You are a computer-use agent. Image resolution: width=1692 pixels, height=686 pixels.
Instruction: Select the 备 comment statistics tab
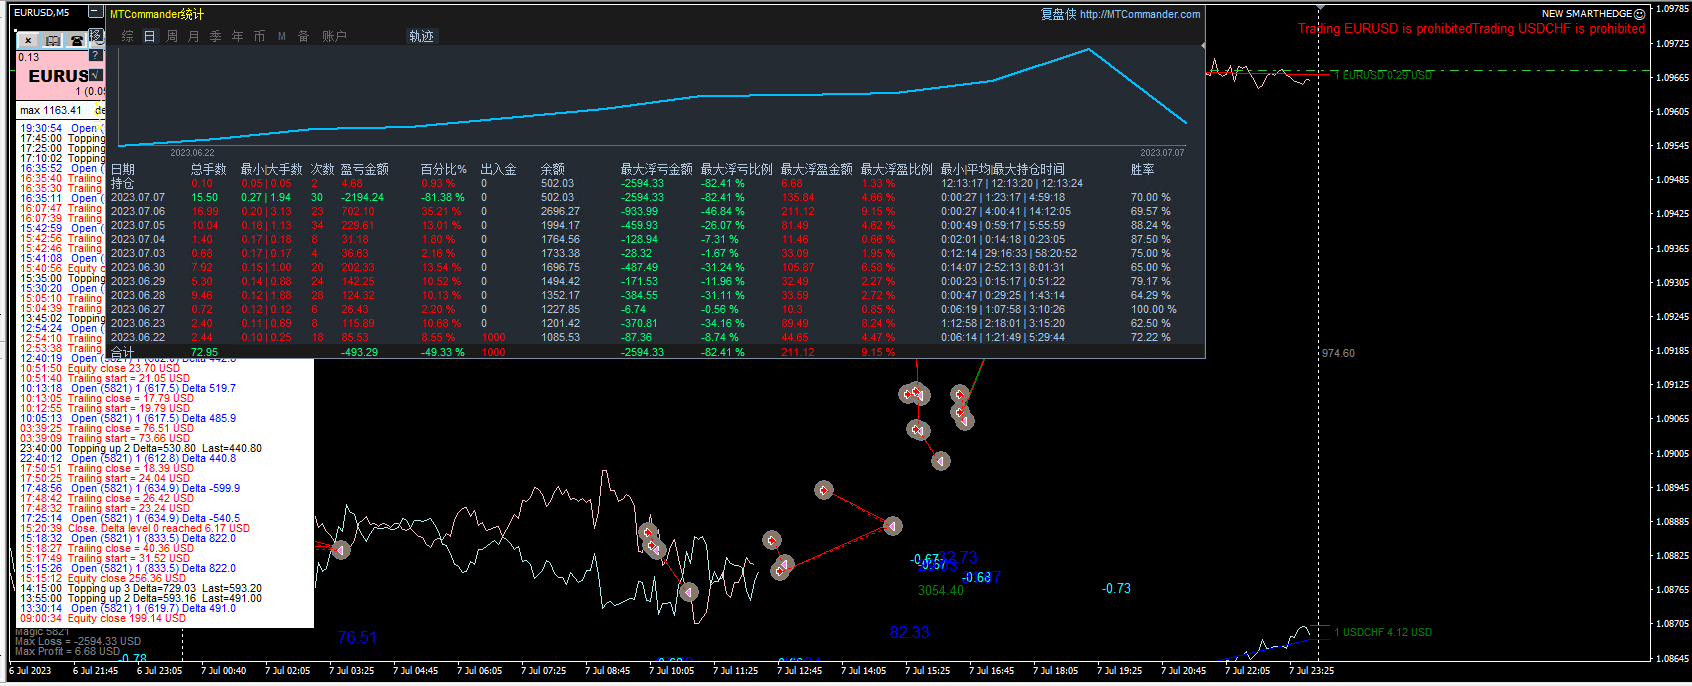click(x=303, y=36)
